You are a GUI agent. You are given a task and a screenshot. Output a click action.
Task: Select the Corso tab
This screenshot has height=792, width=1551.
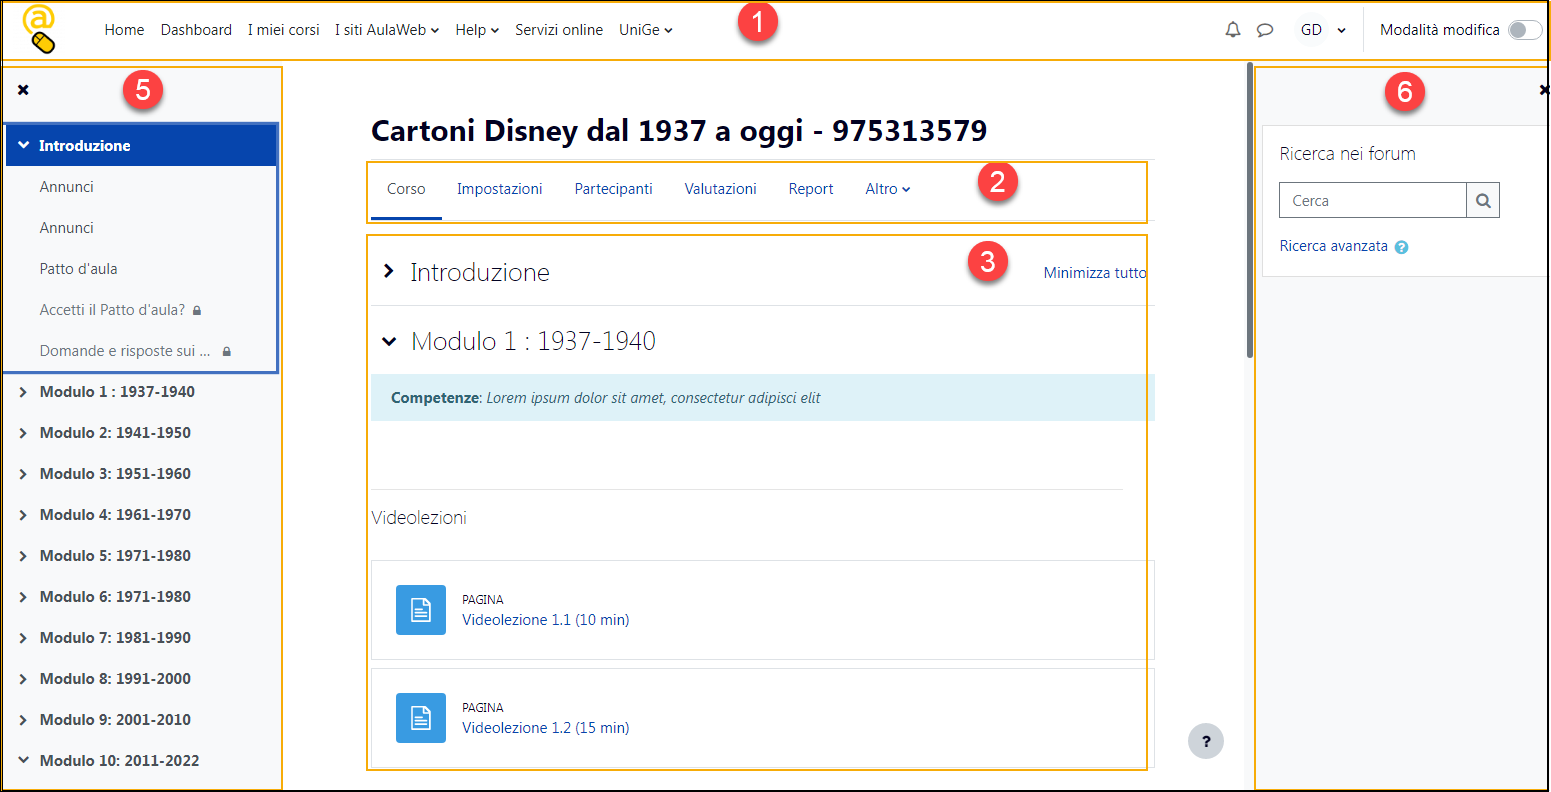click(406, 189)
